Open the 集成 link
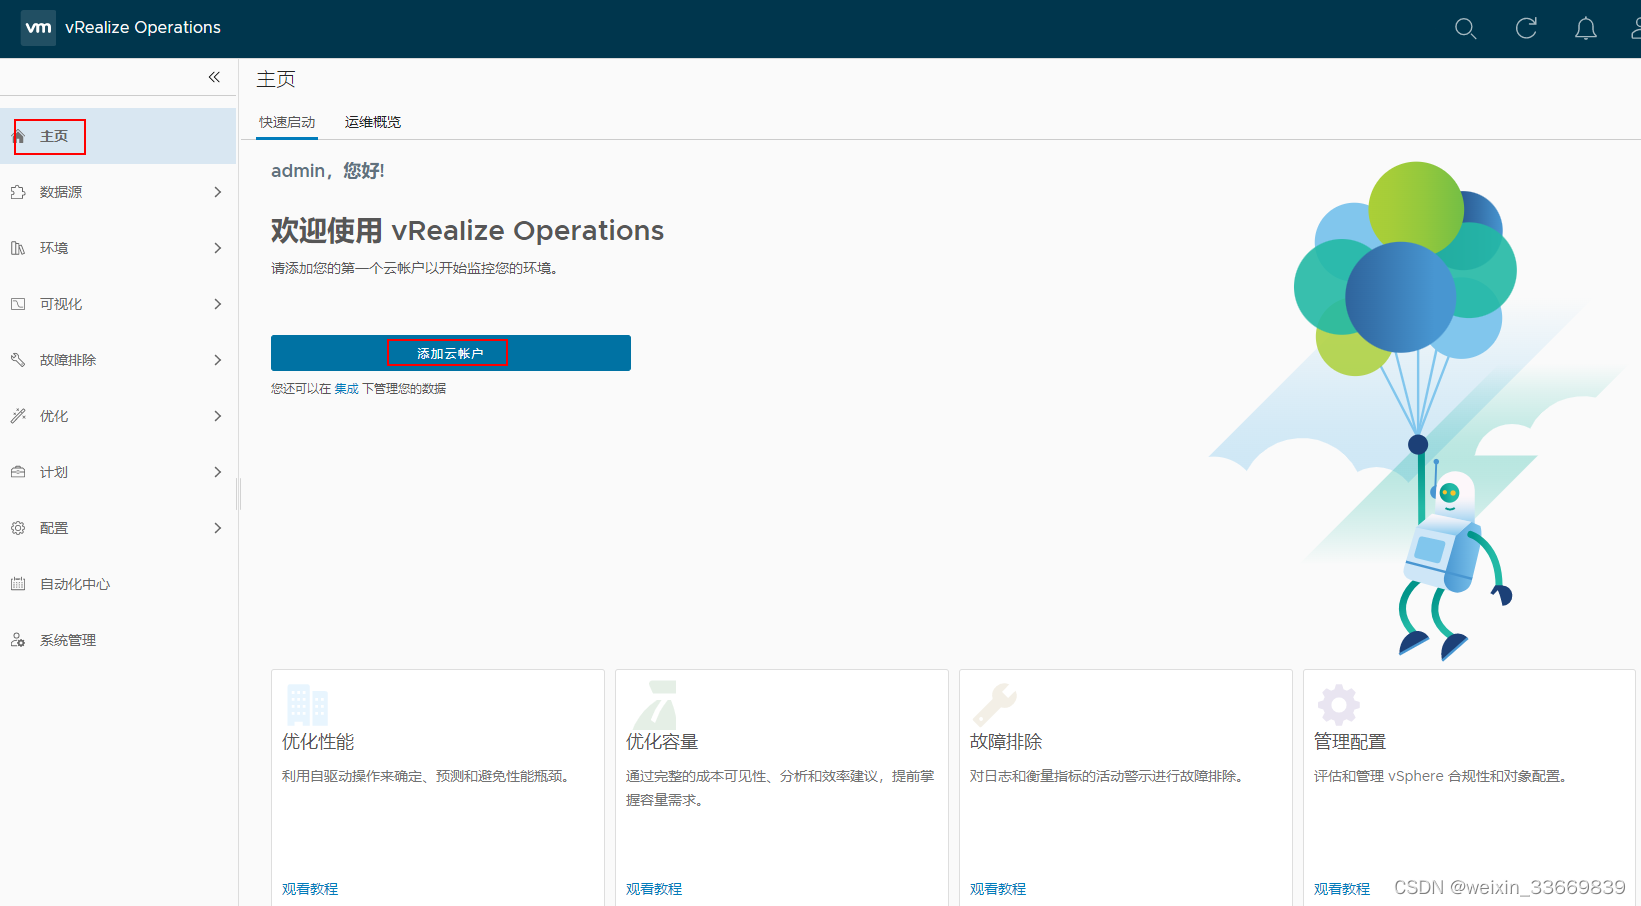 point(346,389)
